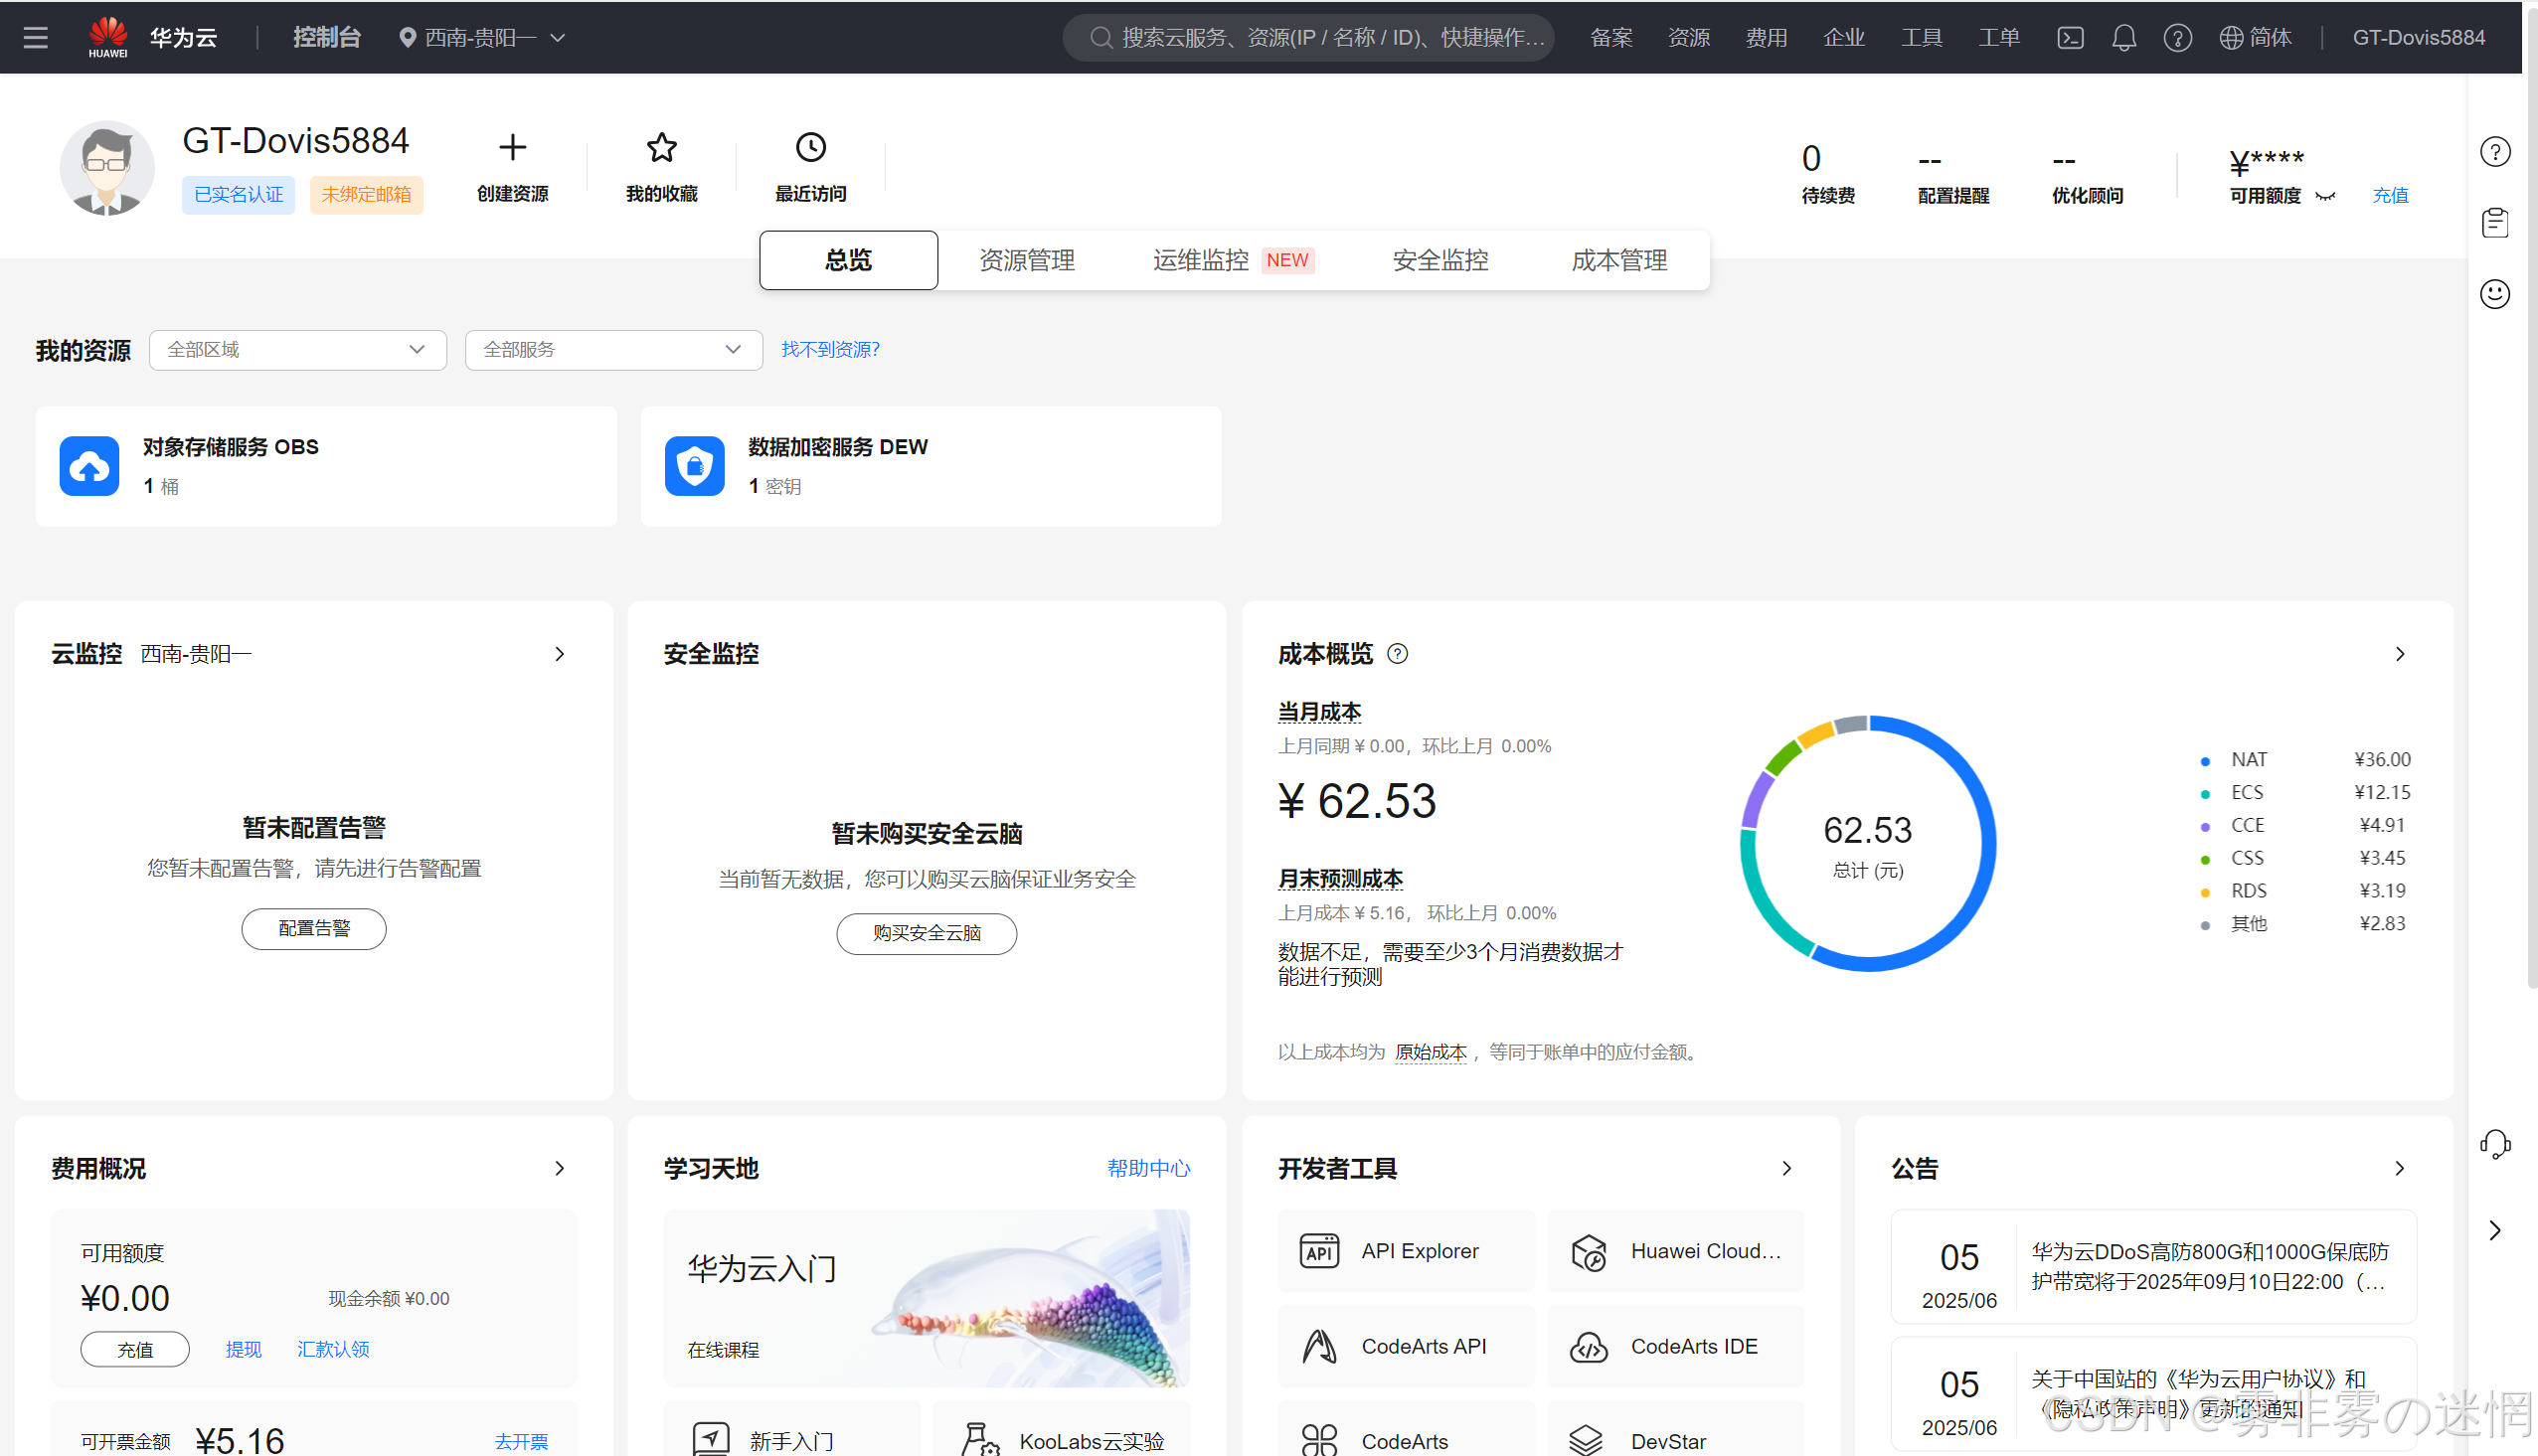Focus the cloud service search field
Image resolution: width=2538 pixels, height=1456 pixels.
point(1309,38)
